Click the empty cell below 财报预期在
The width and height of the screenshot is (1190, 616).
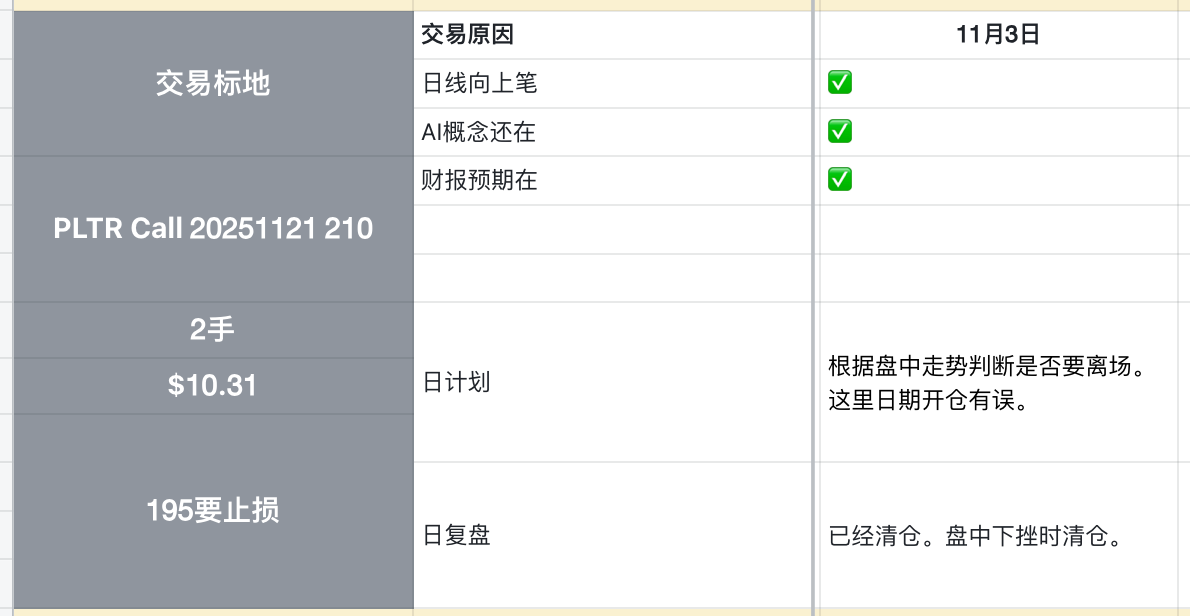613,229
